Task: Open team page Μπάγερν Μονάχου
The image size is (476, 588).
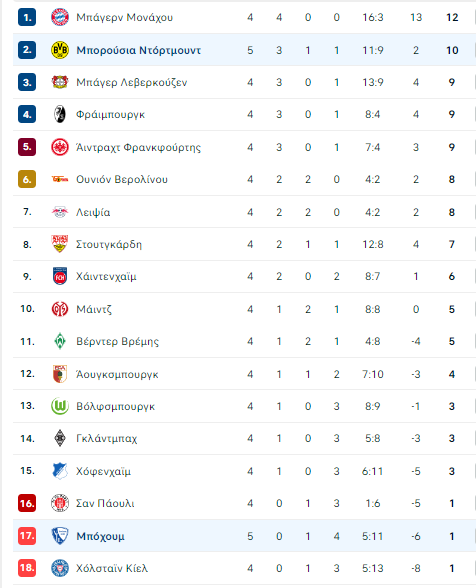Action: [125, 17]
